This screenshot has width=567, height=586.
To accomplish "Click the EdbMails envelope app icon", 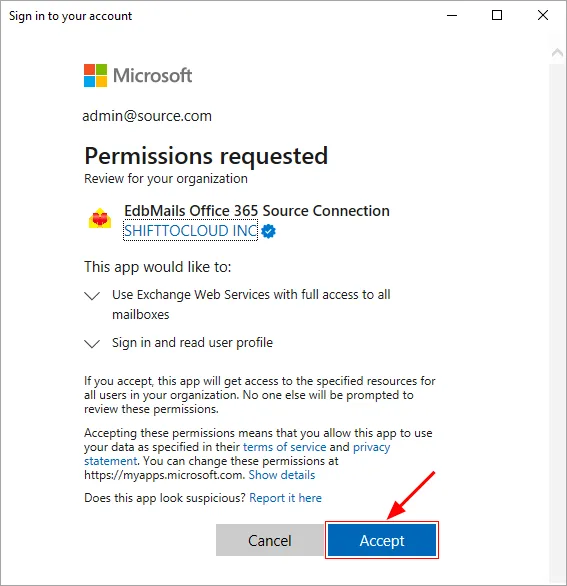I will point(100,218).
